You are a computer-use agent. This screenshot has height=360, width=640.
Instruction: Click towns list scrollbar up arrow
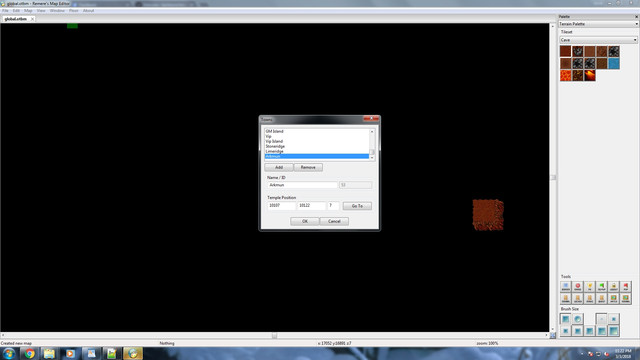point(372,131)
